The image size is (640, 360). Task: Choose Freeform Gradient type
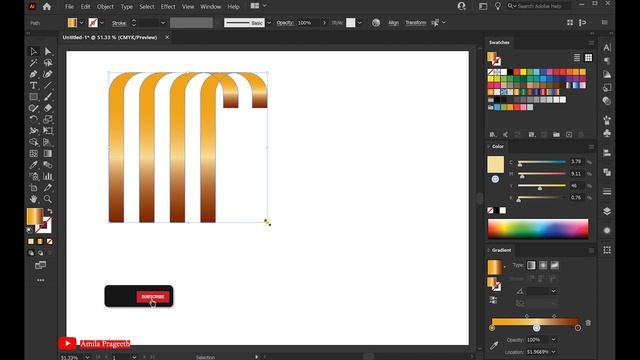pos(555,265)
